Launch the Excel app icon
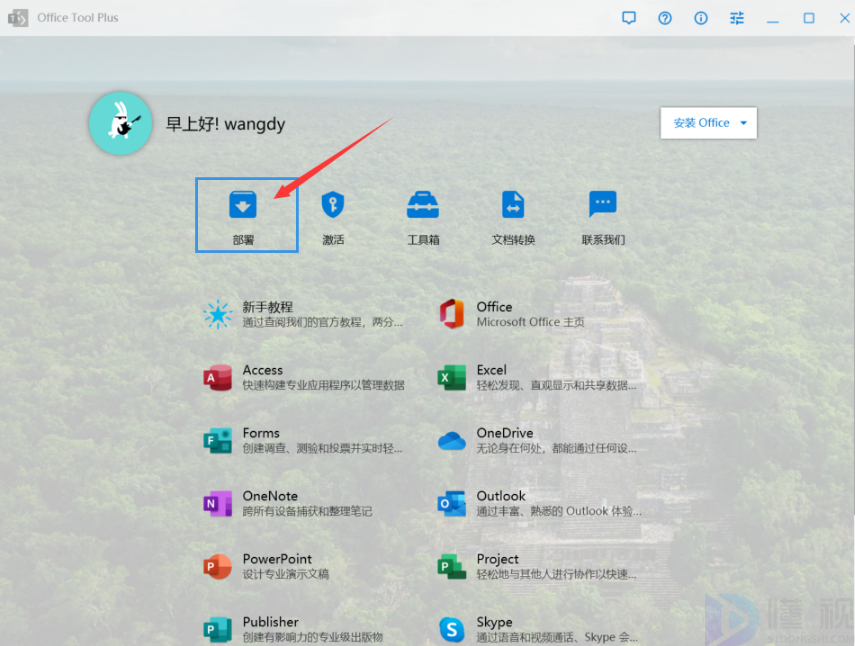The height and width of the screenshot is (646, 855). coord(452,377)
